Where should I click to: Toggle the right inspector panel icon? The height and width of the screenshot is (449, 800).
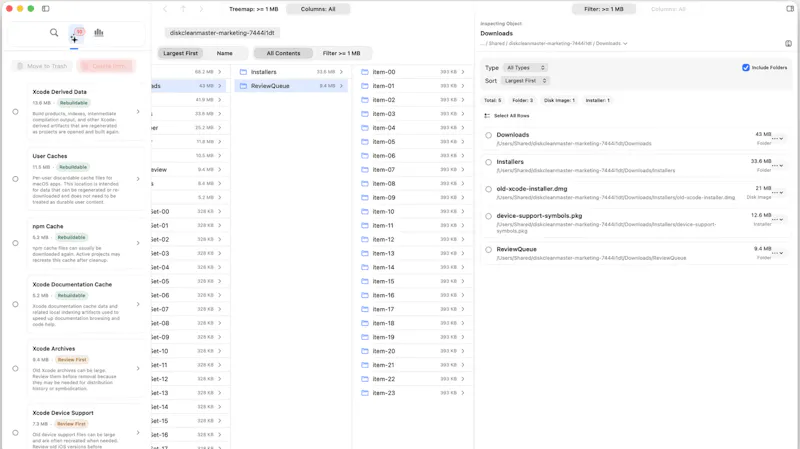(790, 9)
